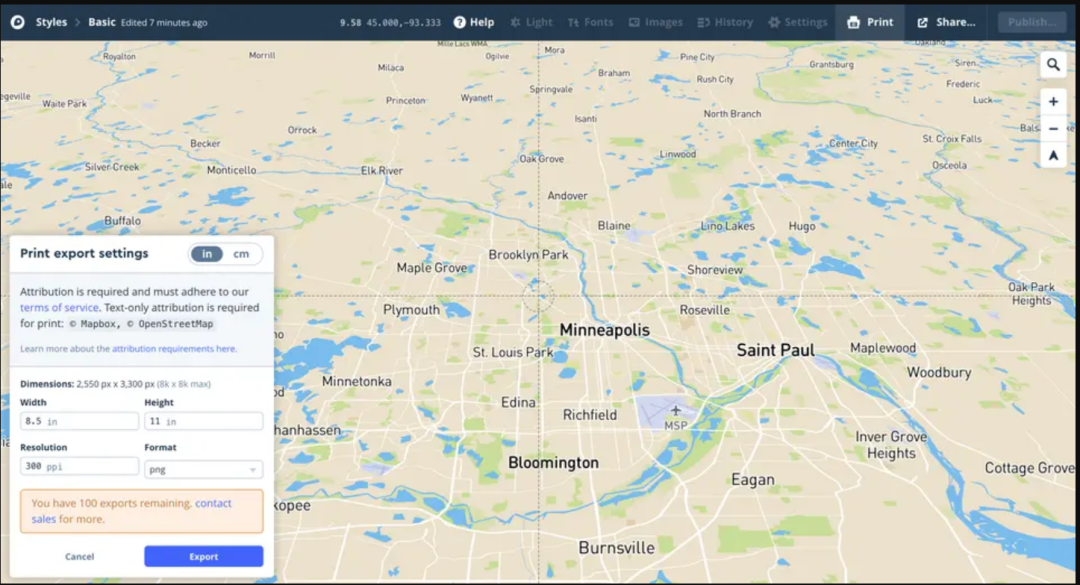Image resolution: width=1080 pixels, height=585 pixels.
Task: Click the Width input field
Action: pos(79,421)
